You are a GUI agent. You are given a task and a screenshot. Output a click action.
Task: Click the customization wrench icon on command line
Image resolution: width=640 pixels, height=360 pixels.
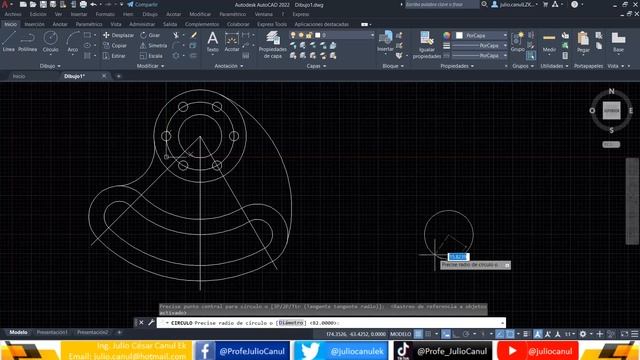click(x=151, y=322)
